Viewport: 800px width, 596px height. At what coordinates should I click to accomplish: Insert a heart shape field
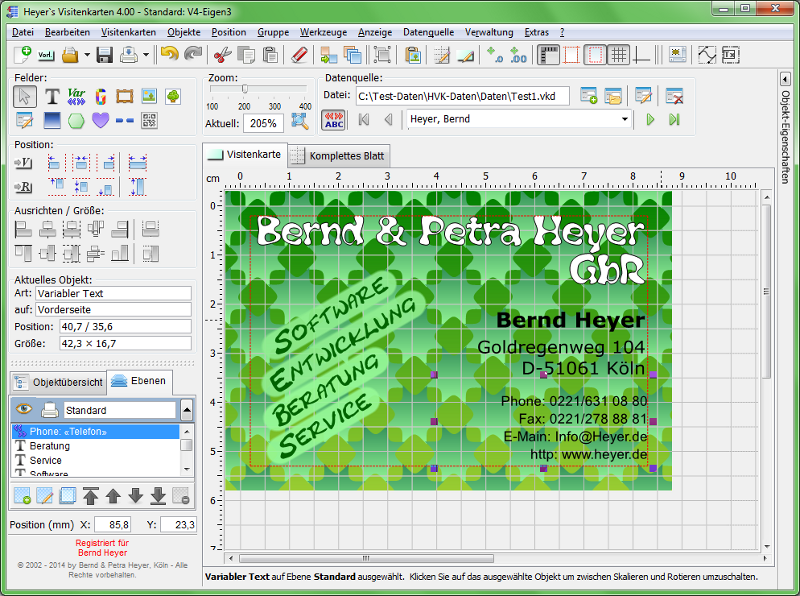coord(100,121)
